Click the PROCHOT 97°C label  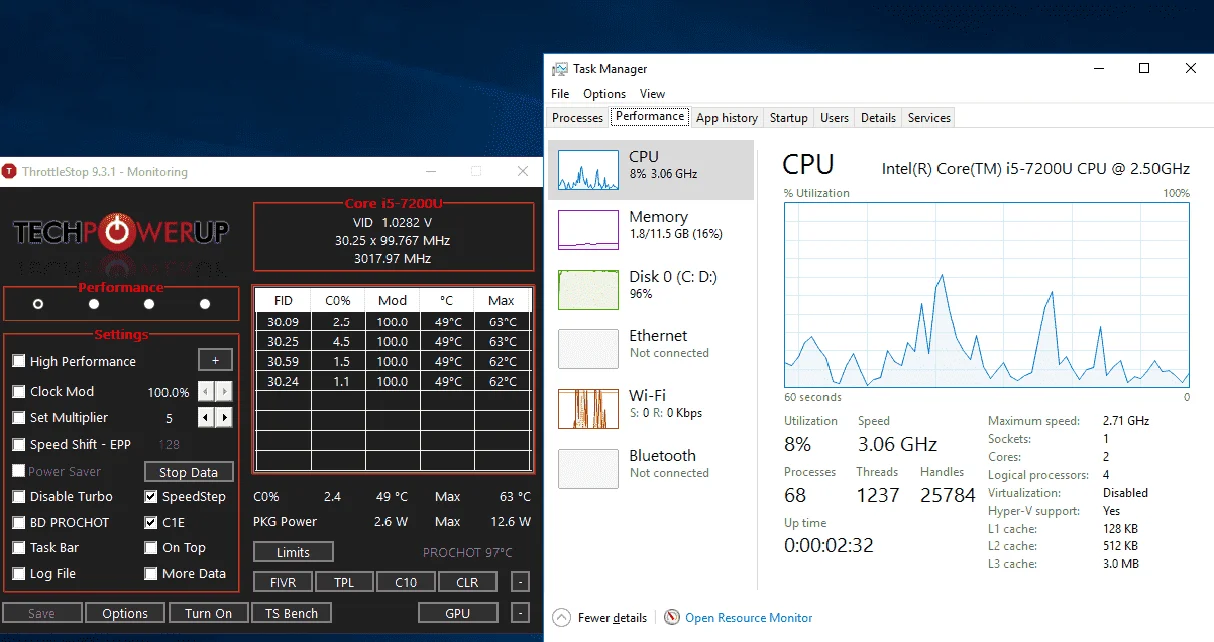pos(468,552)
